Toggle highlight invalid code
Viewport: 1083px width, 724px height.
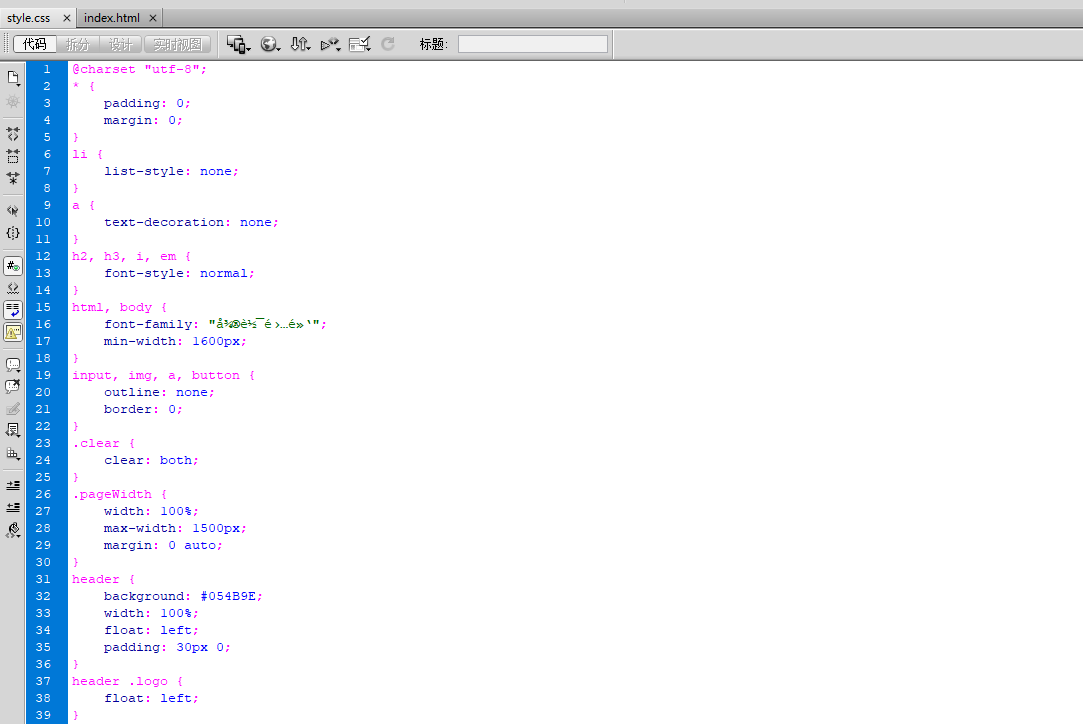13,288
